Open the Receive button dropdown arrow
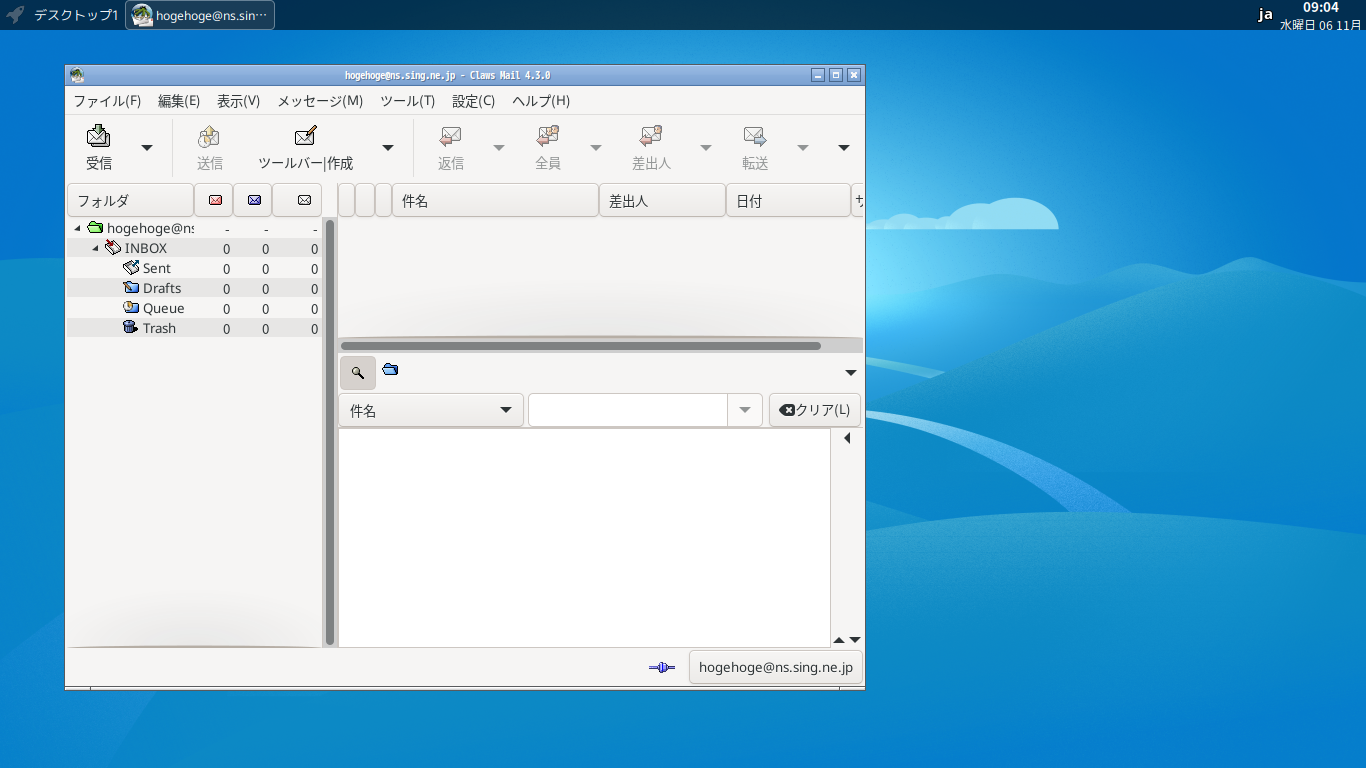This screenshot has width=1366, height=768. tap(147, 148)
